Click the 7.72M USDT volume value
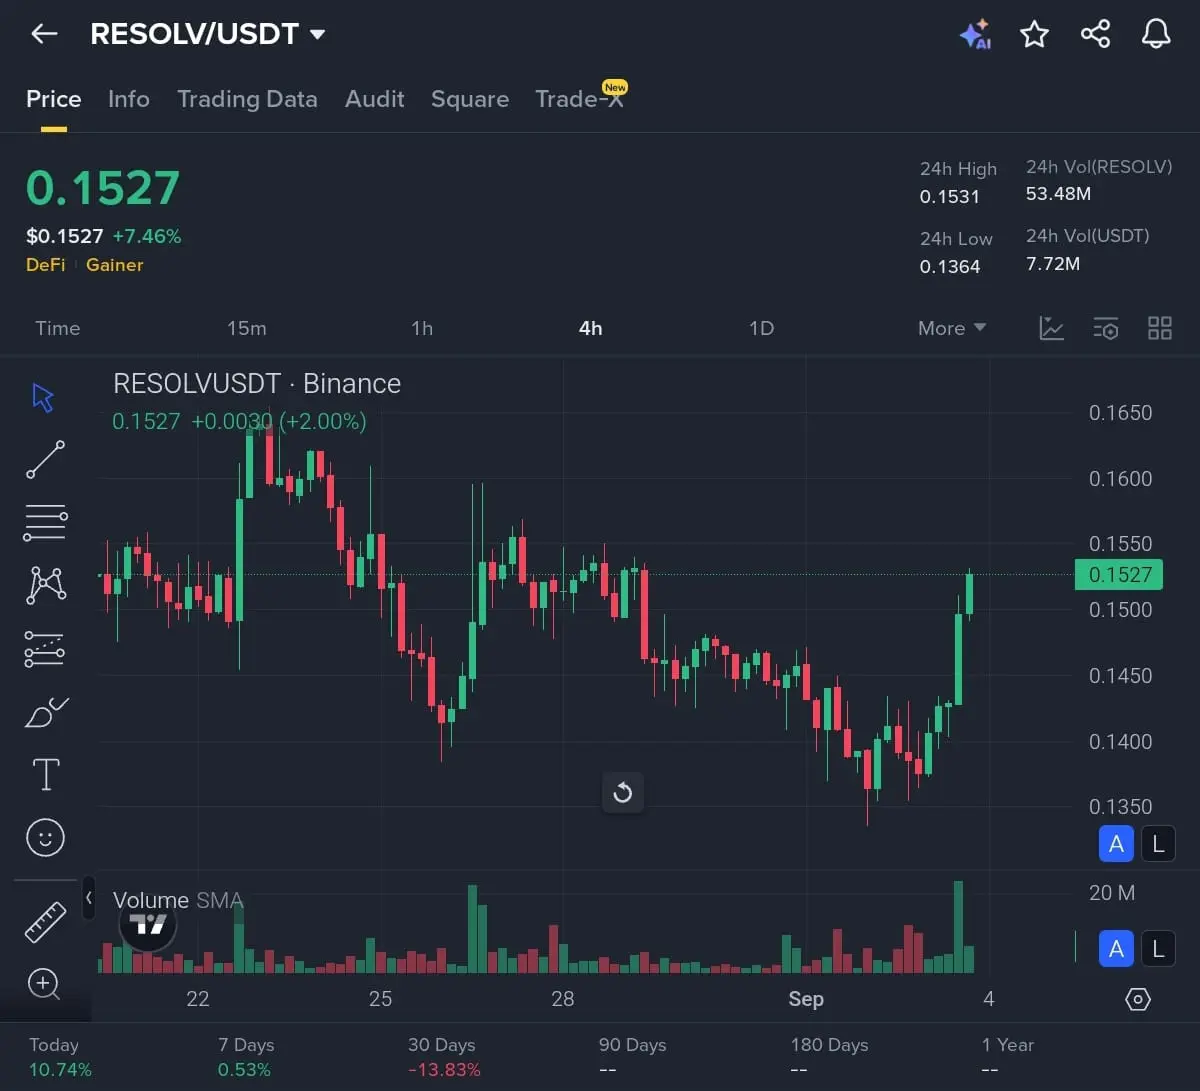 point(1053,264)
